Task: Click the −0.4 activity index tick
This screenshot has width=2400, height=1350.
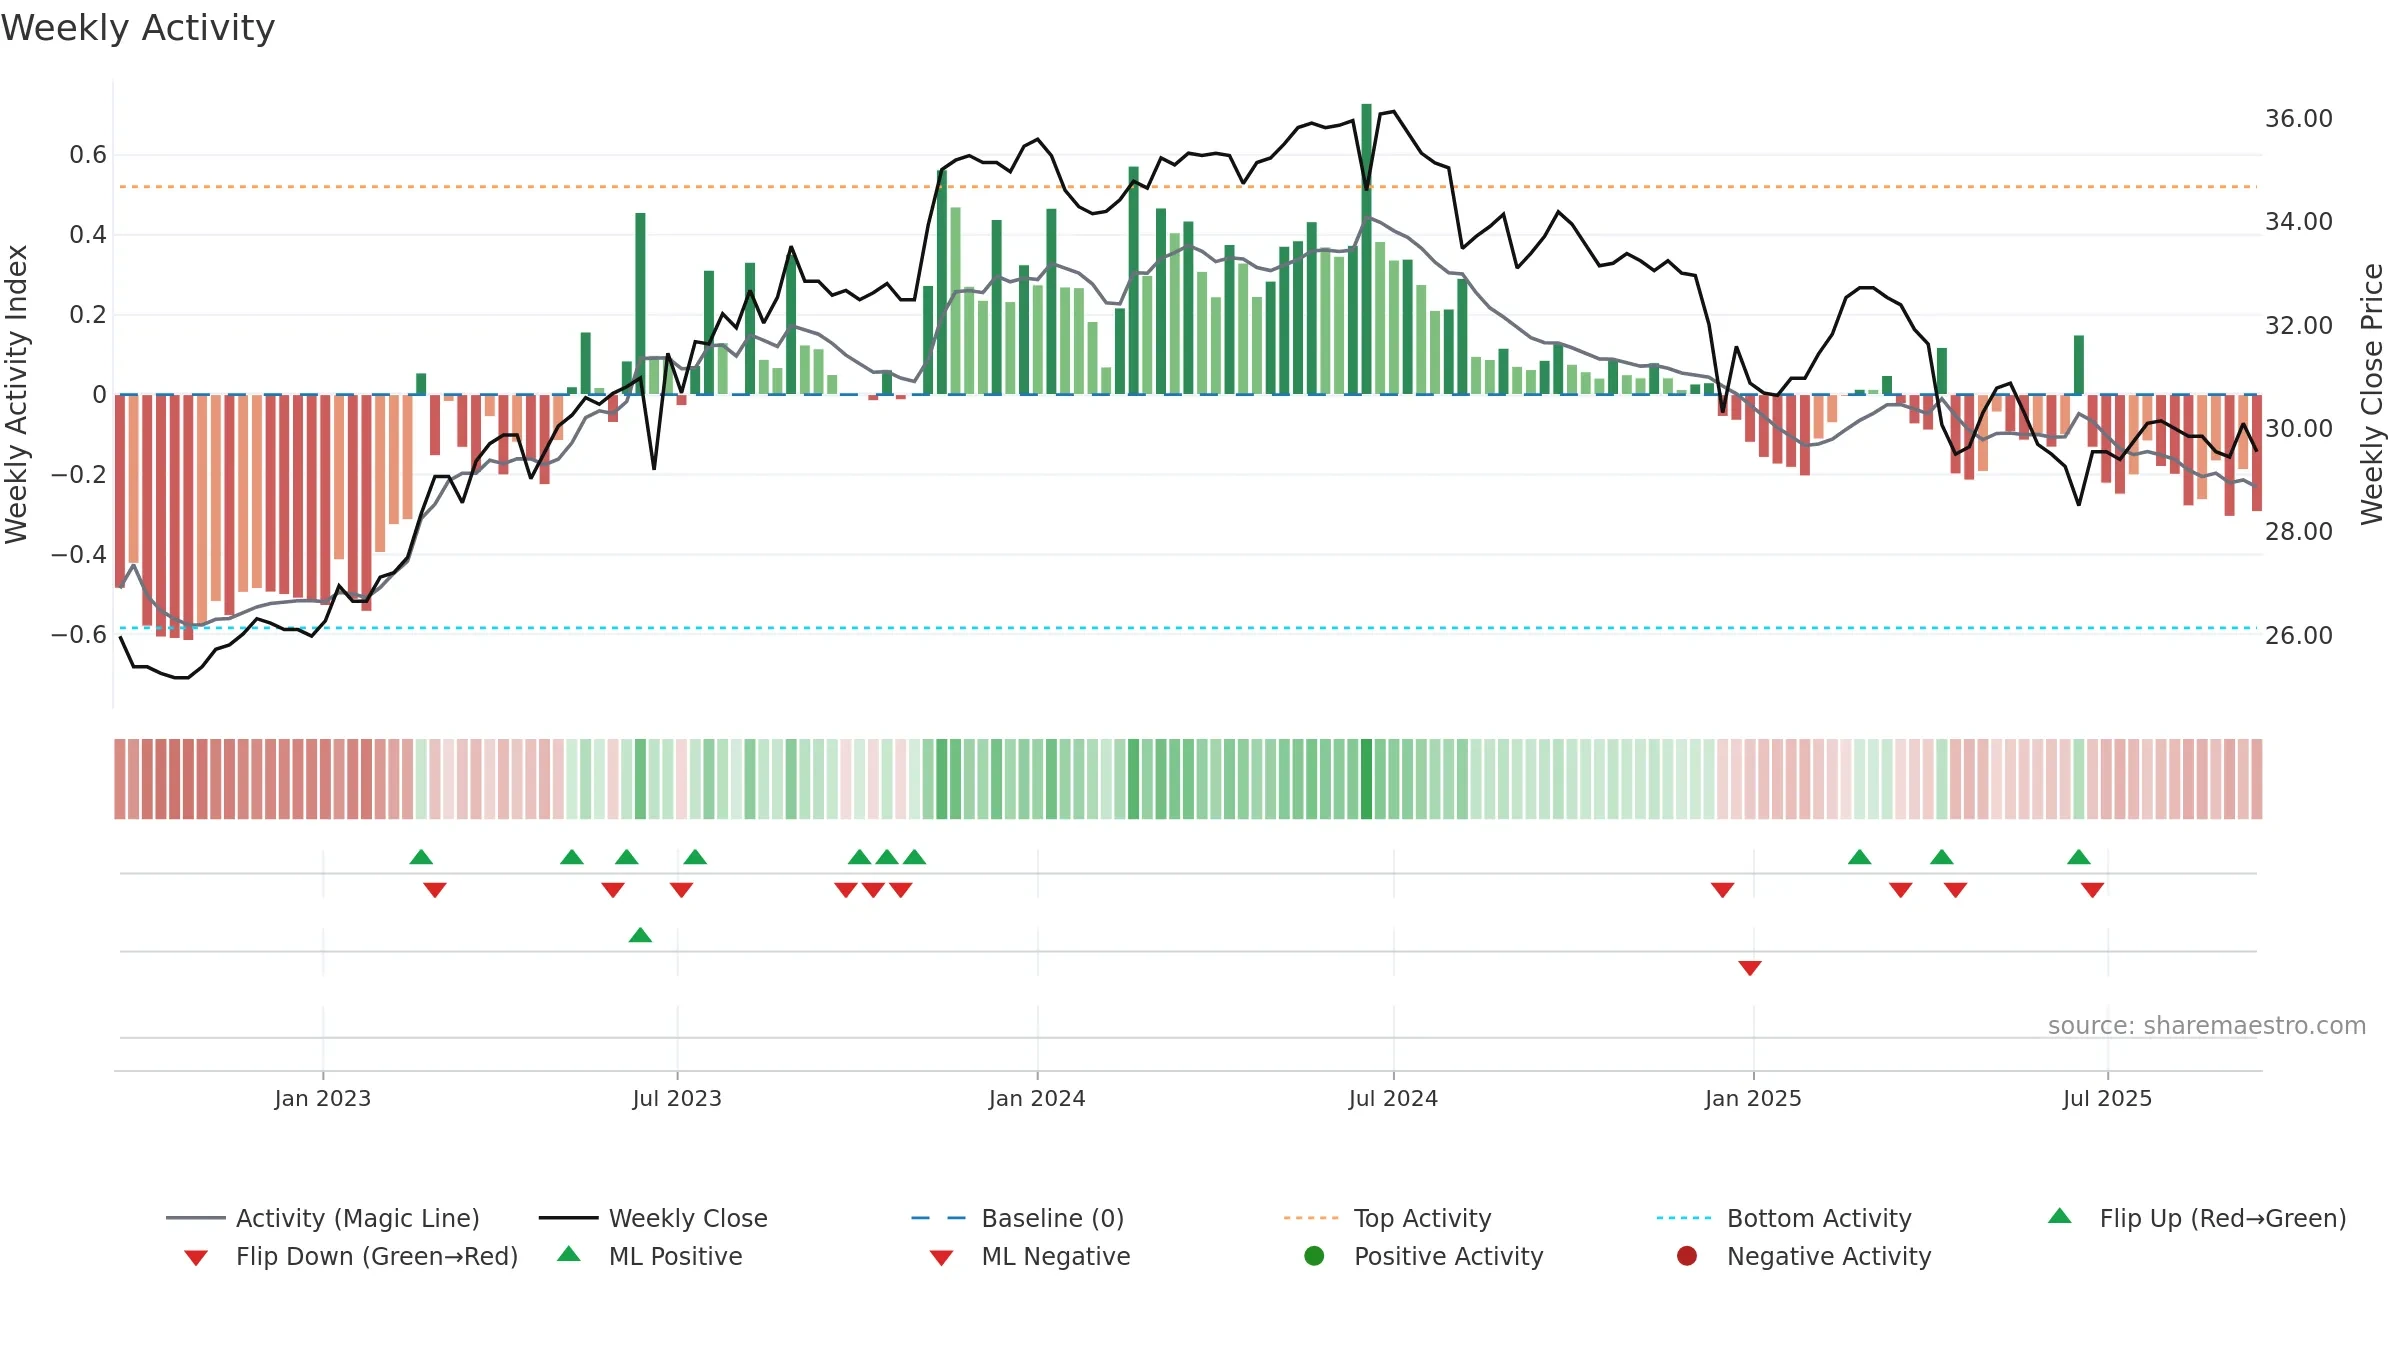Action: (x=78, y=554)
